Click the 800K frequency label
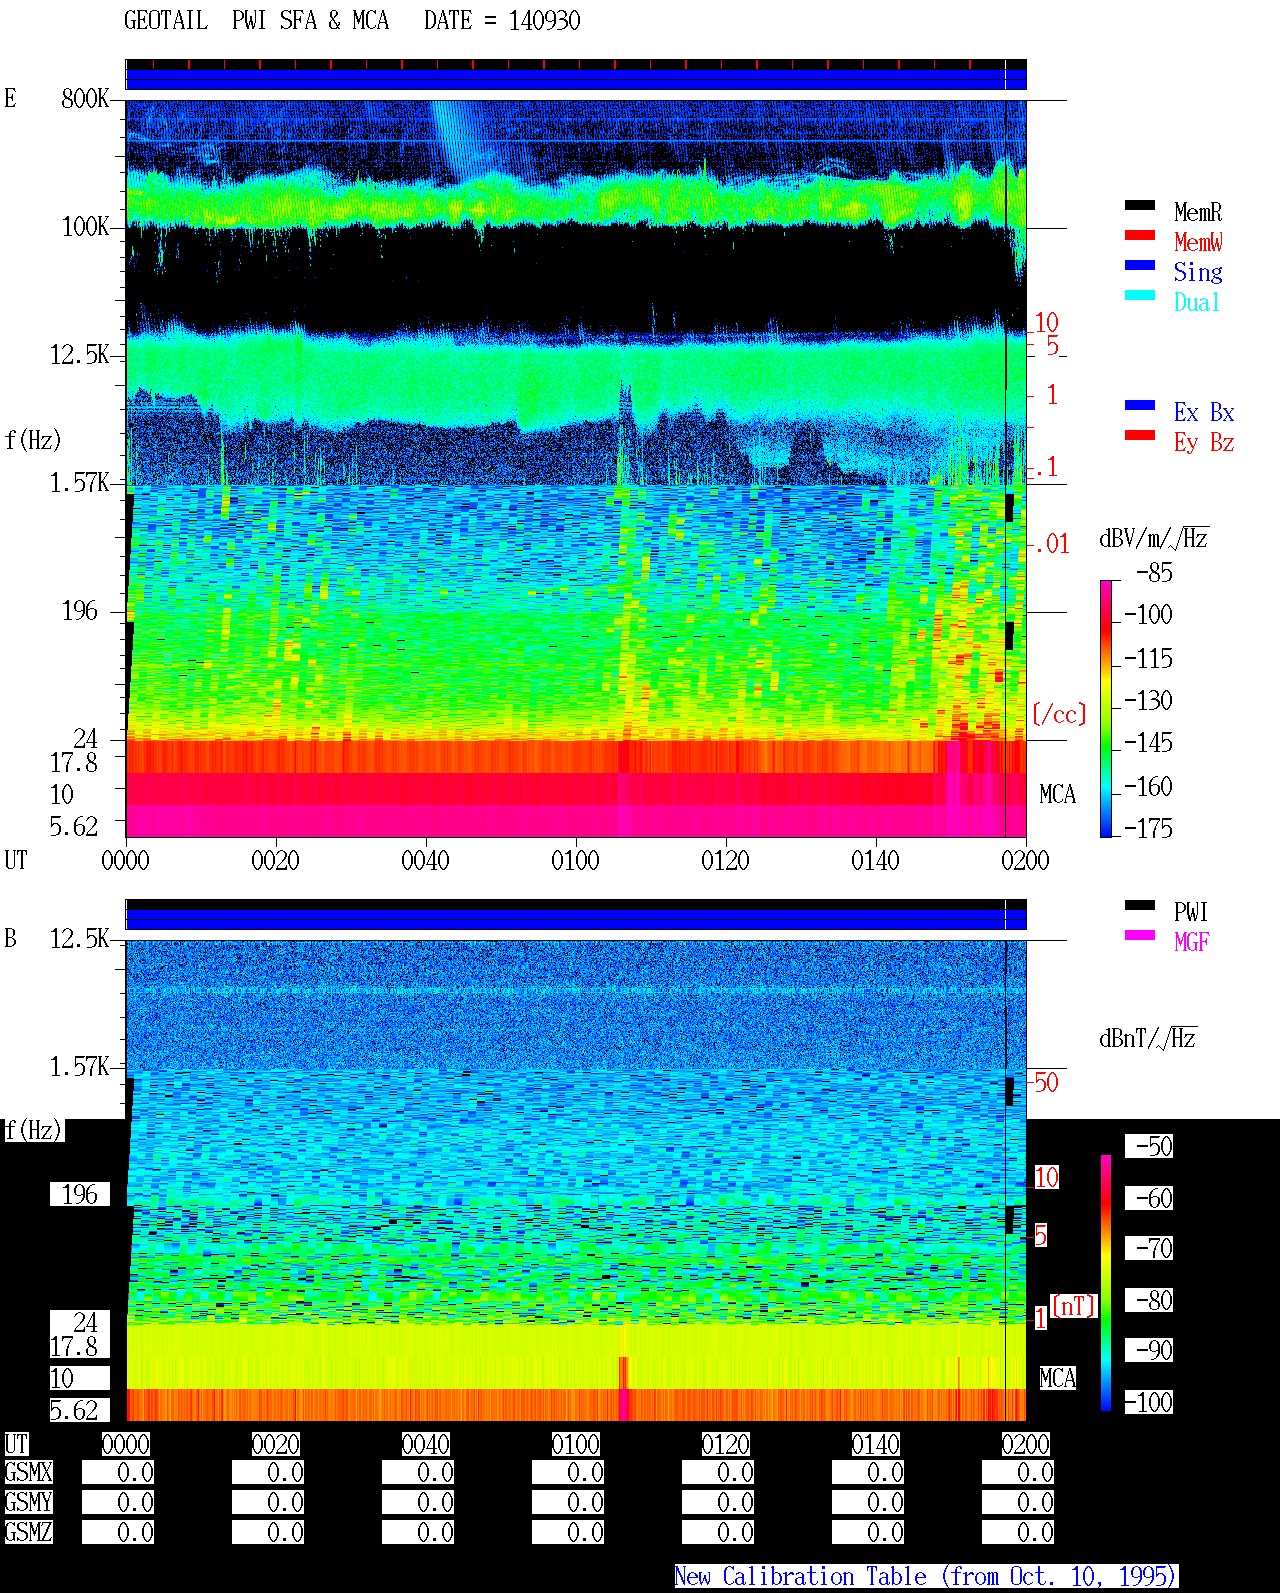Image resolution: width=1280 pixels, height=1593 pixels. point(85,99)
